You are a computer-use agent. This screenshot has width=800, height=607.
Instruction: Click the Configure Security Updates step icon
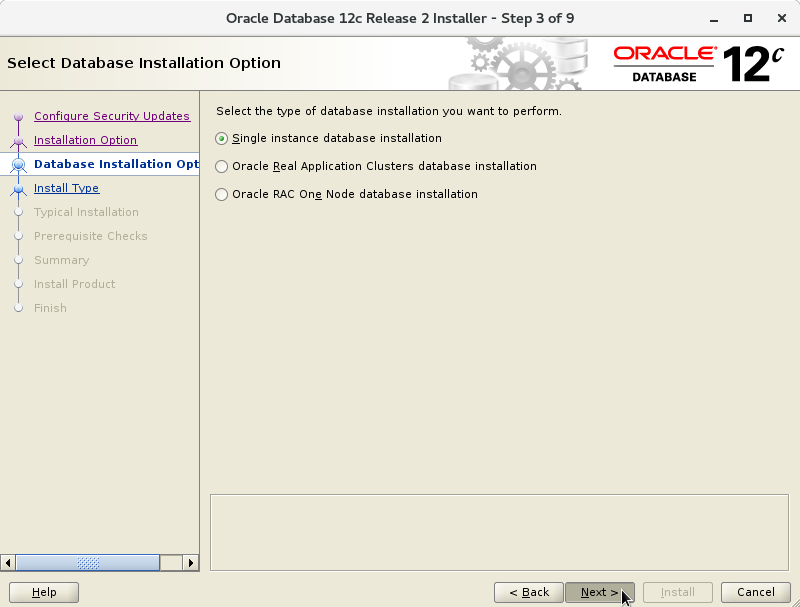click(x=16, y=116)
